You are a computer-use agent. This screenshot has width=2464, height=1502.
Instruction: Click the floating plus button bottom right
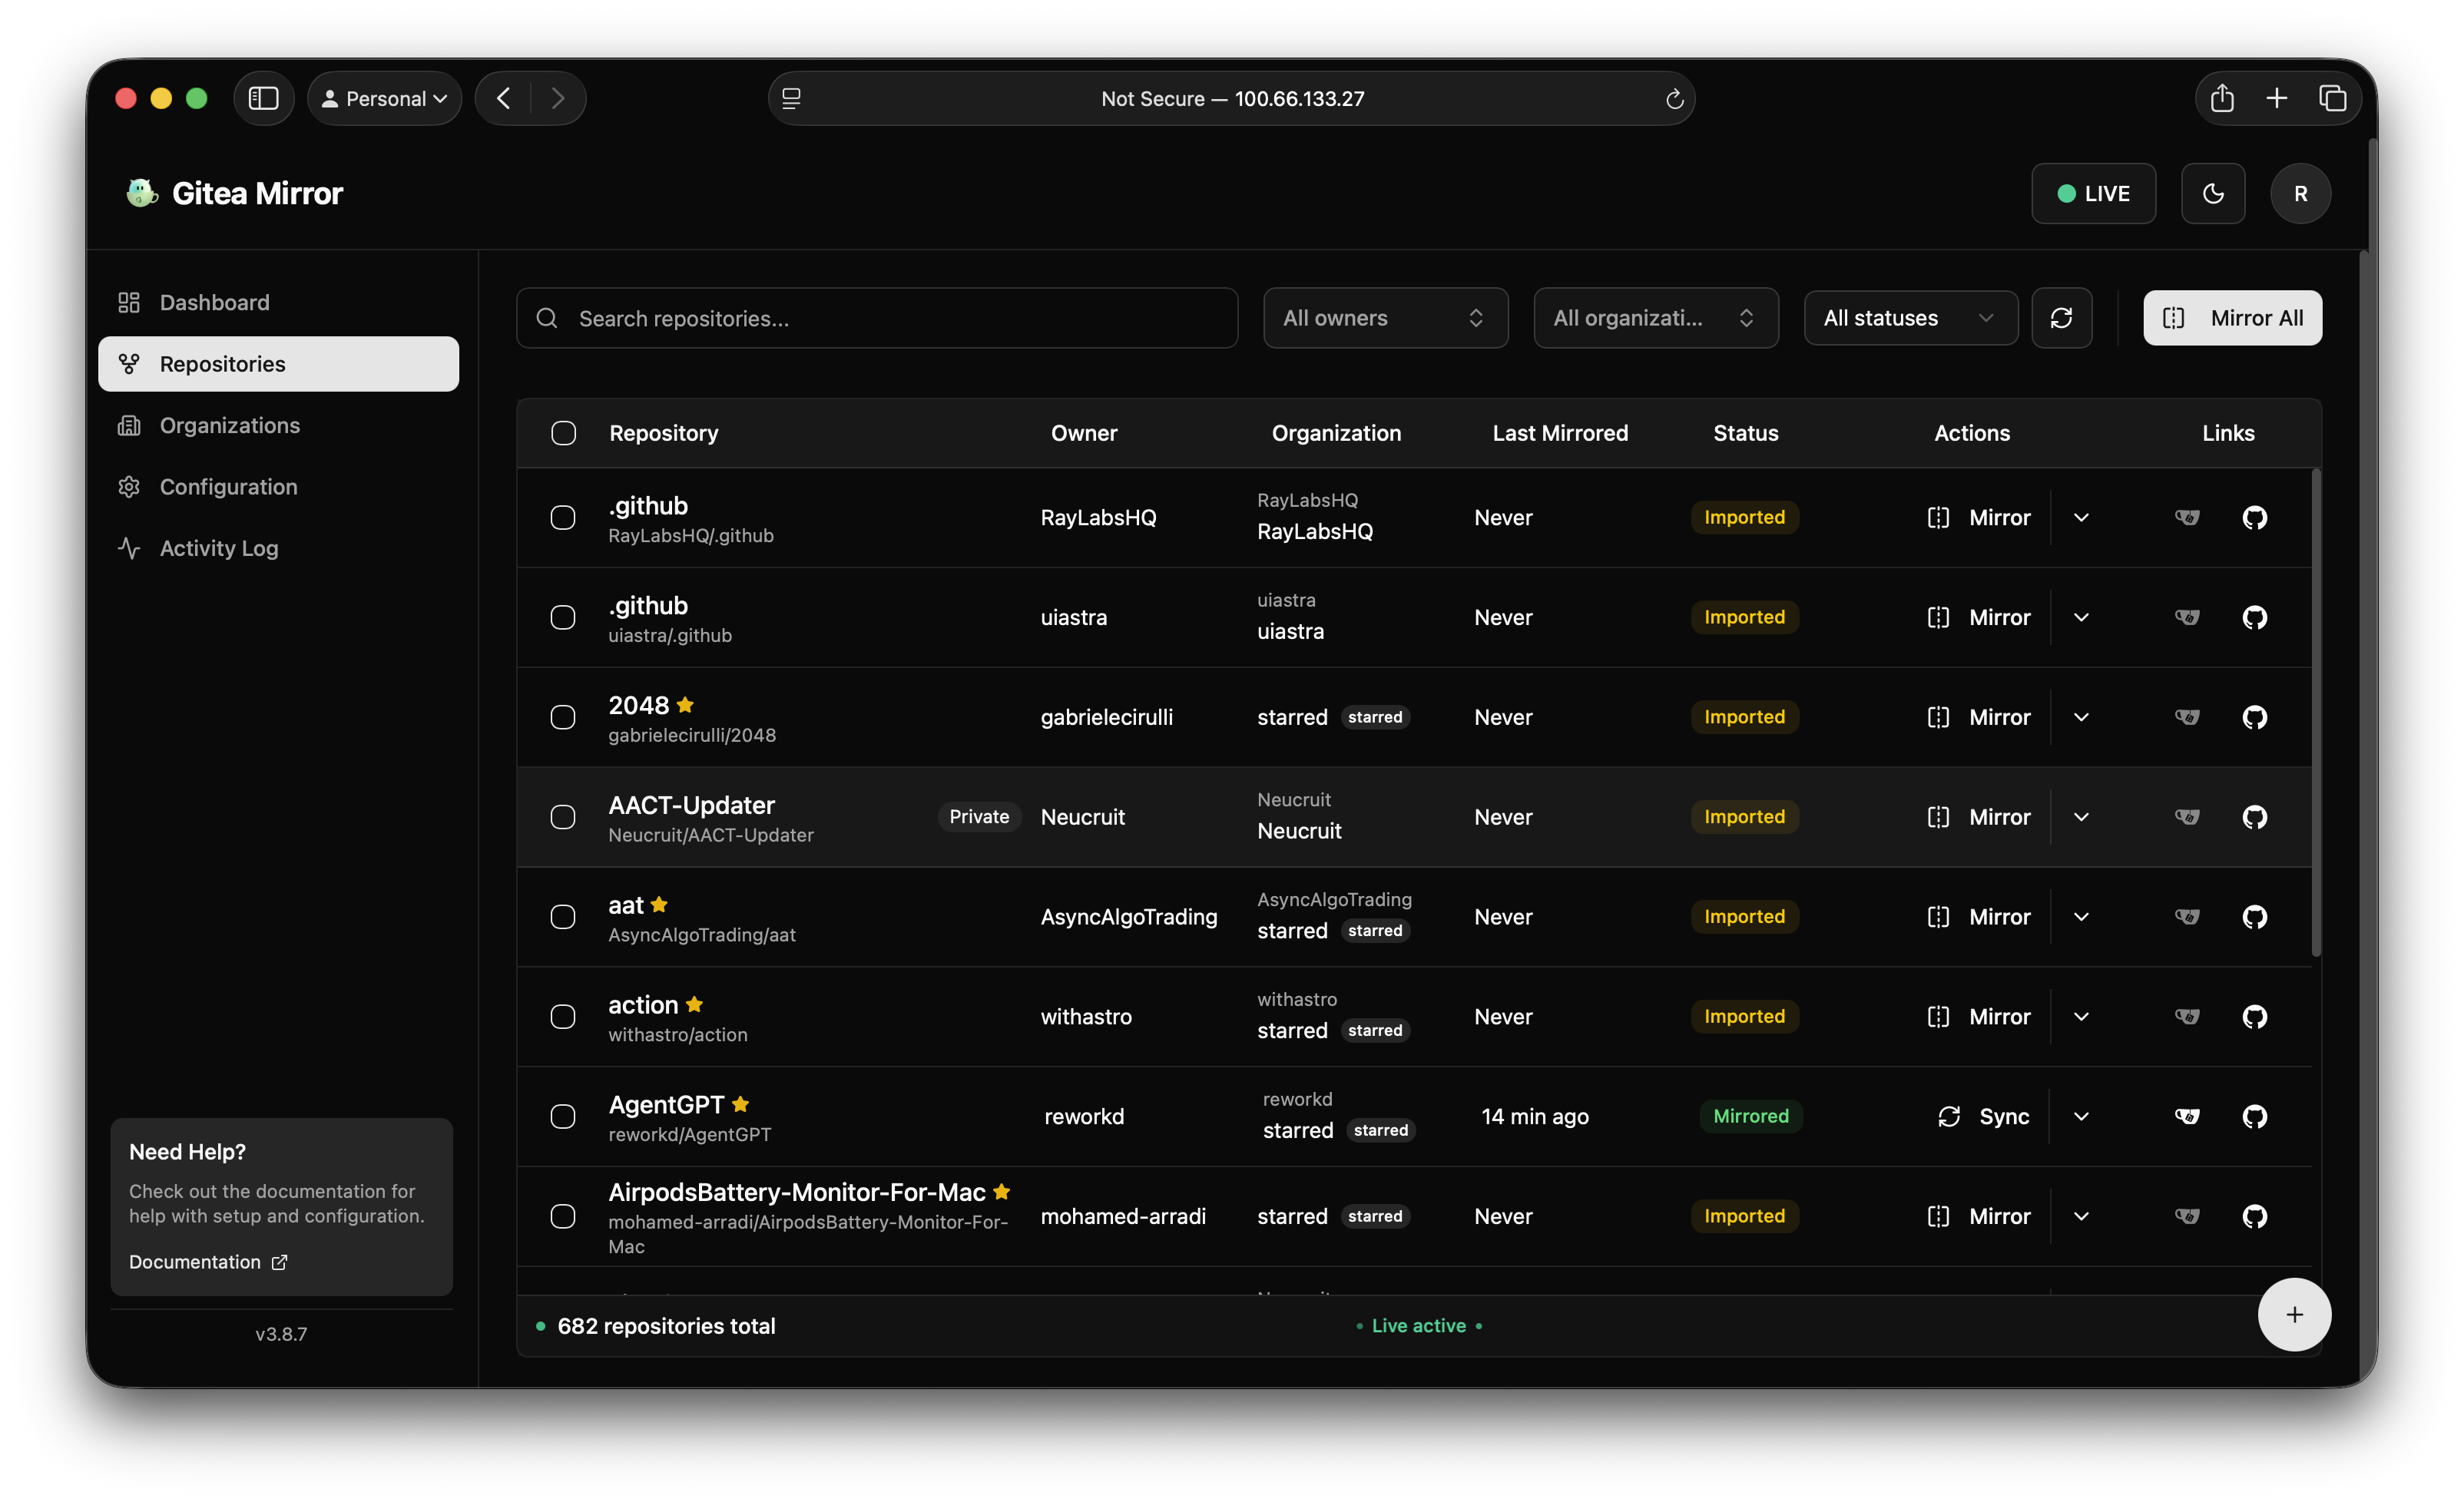[x=2295, y=1315]
